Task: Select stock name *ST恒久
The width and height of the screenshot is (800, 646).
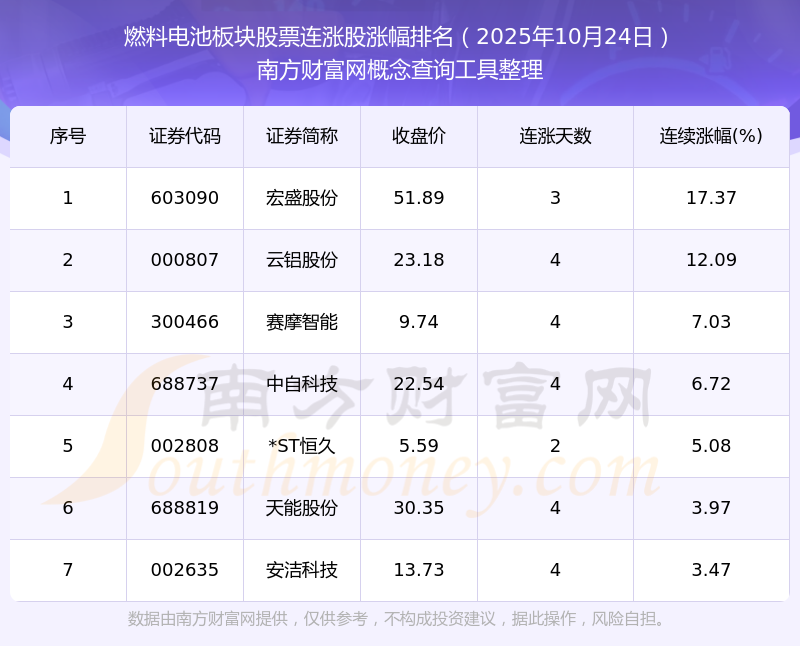Action: point(302,446)
